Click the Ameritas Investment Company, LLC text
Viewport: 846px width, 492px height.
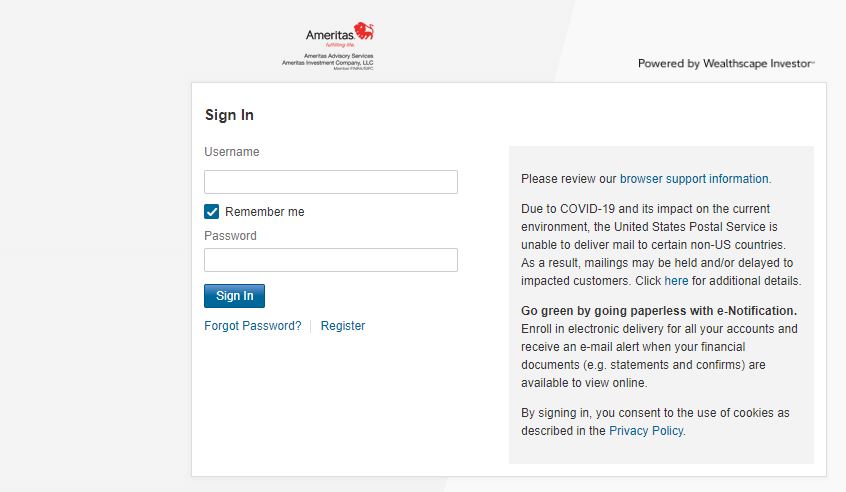pos(327,62)
